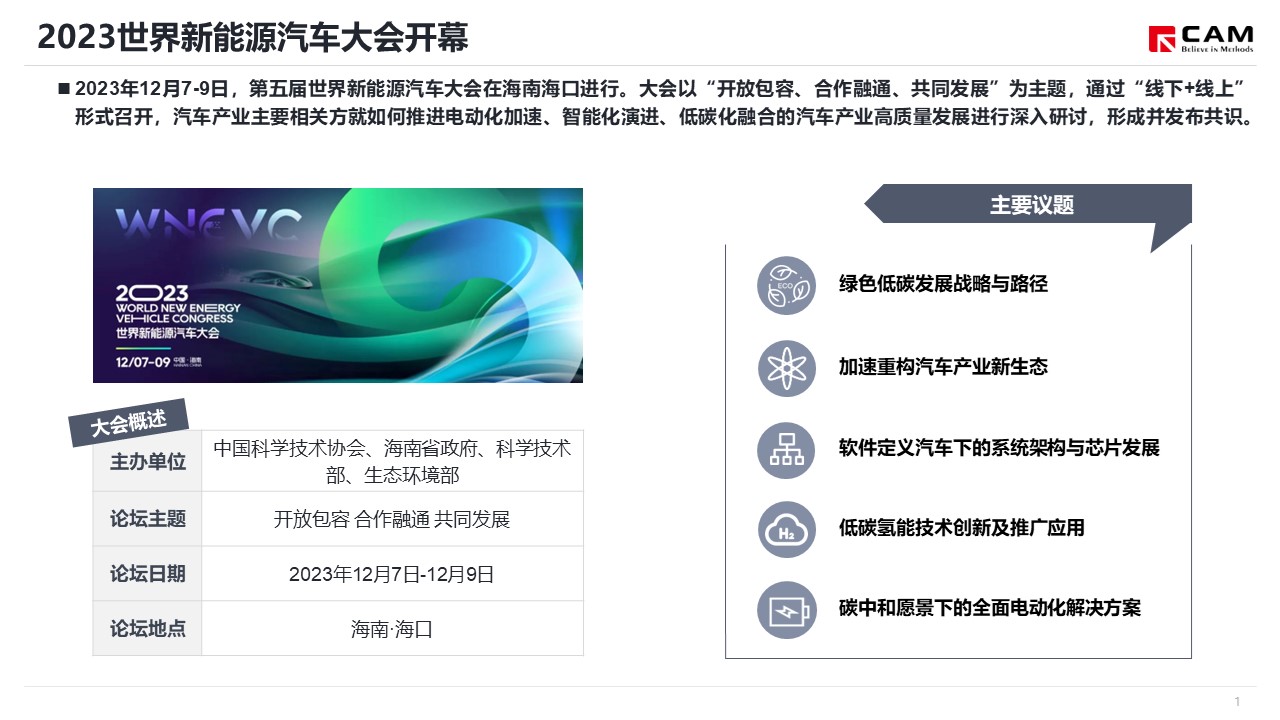Select the 论坛主题 table header cell
This screenshot has width=1280, height=720.
(148, 519)
